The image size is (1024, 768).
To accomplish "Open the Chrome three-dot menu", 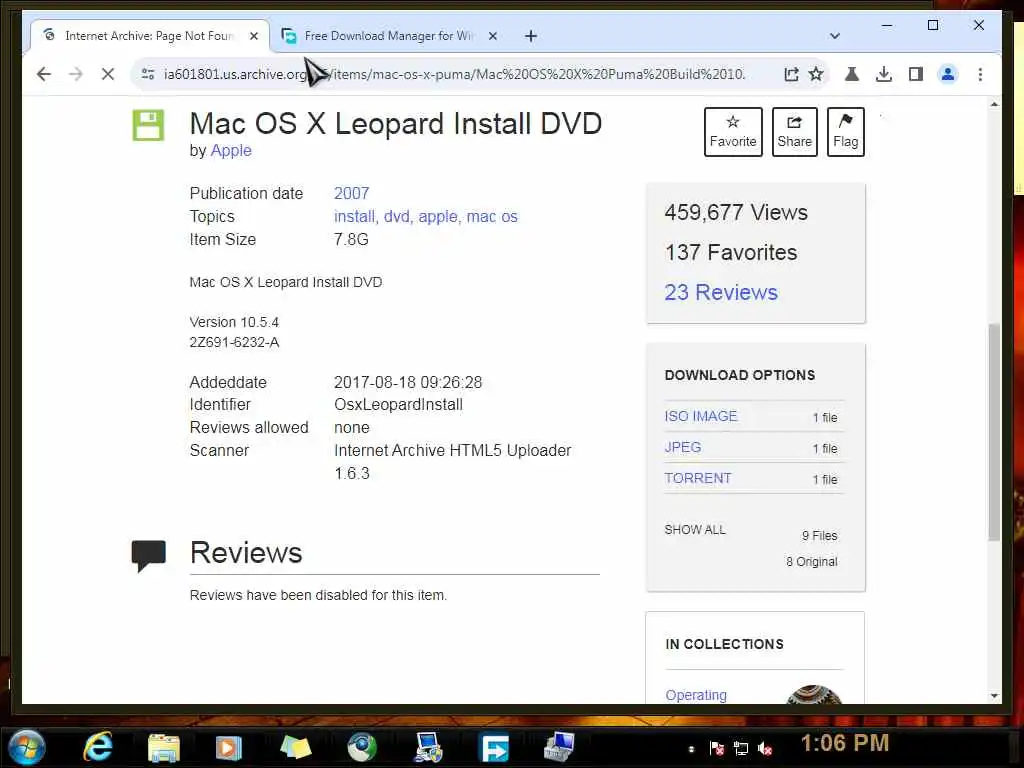I will [980, 74].
